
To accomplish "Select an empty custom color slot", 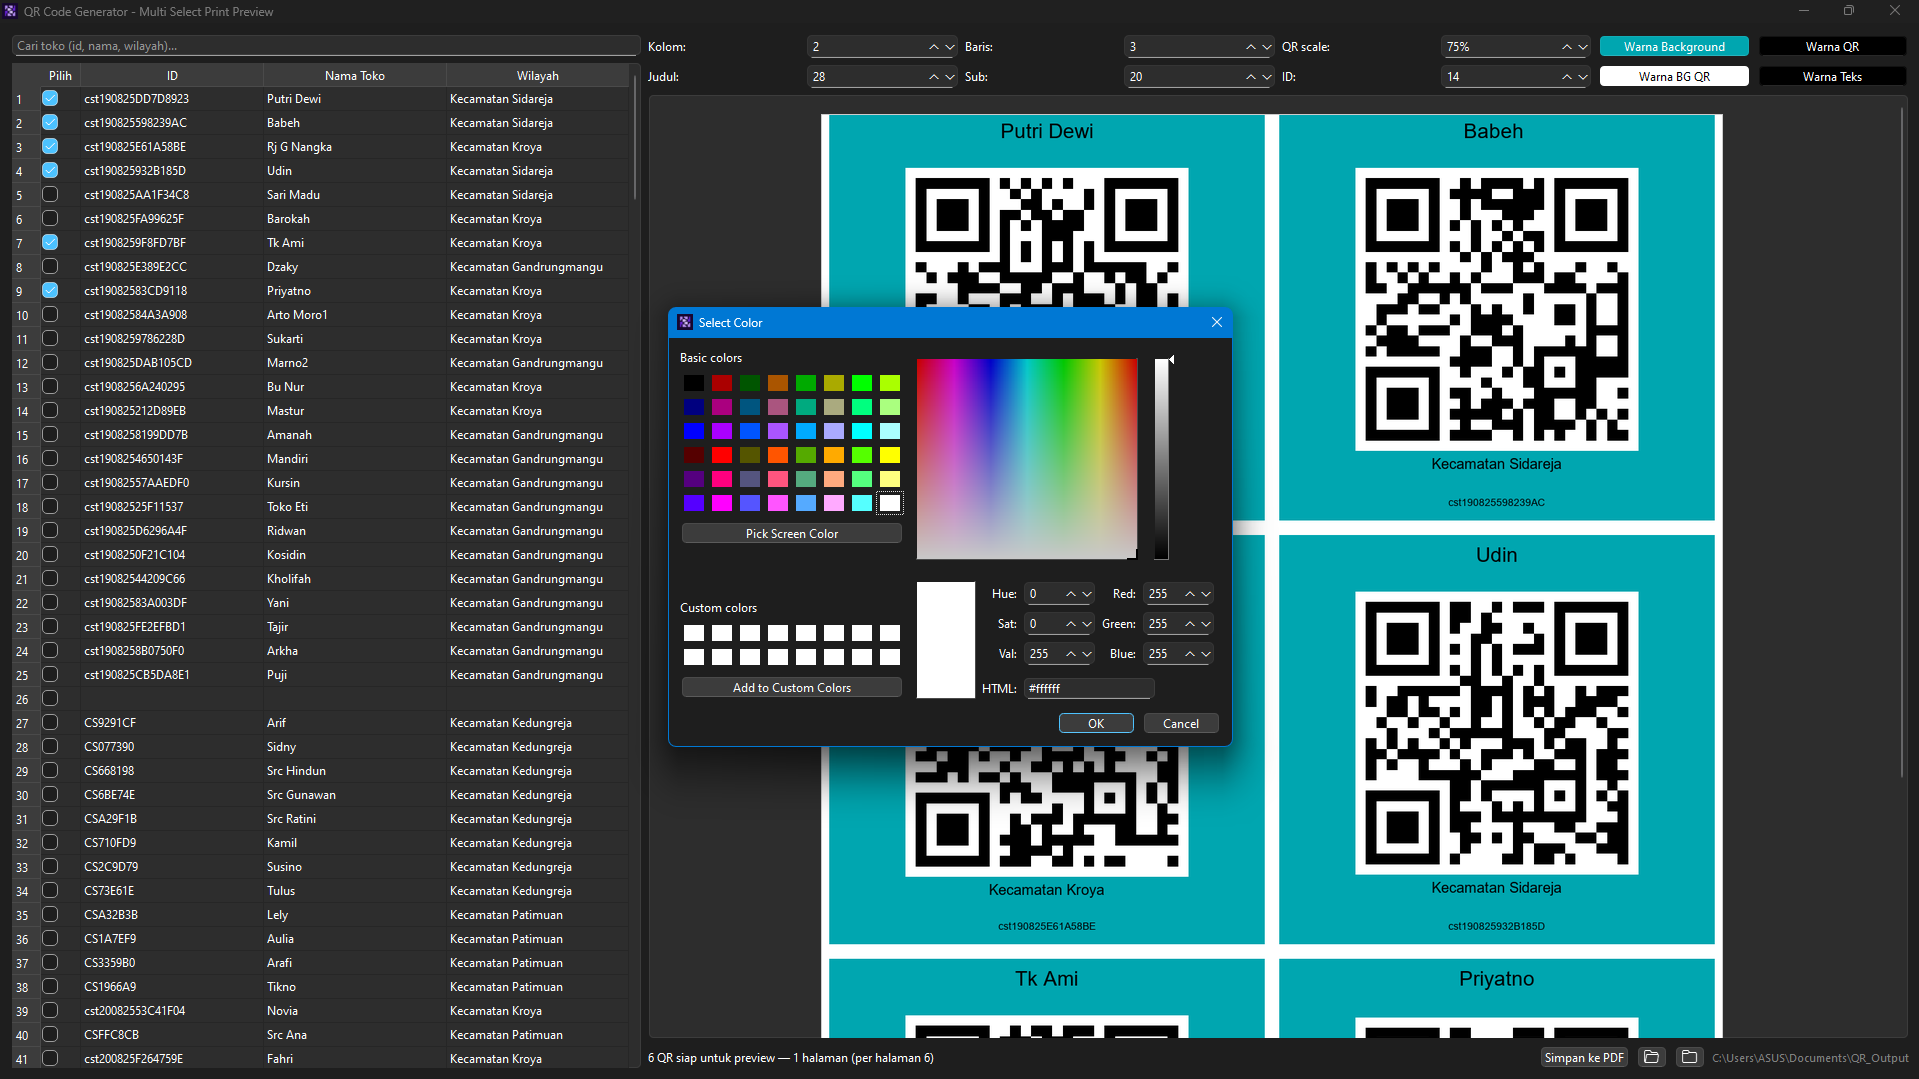I will click(694, 633).
